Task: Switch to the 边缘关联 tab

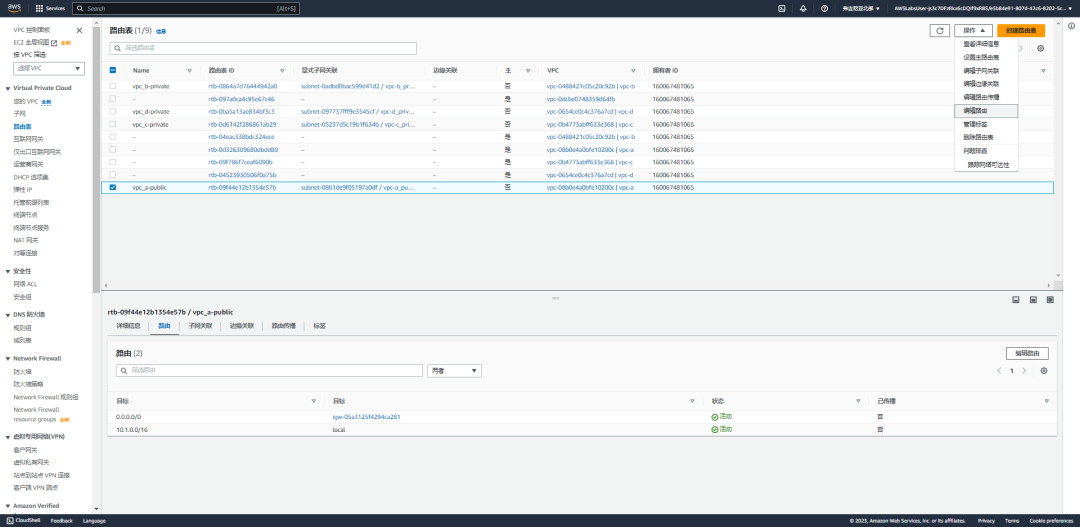Action: click(241, 325)
